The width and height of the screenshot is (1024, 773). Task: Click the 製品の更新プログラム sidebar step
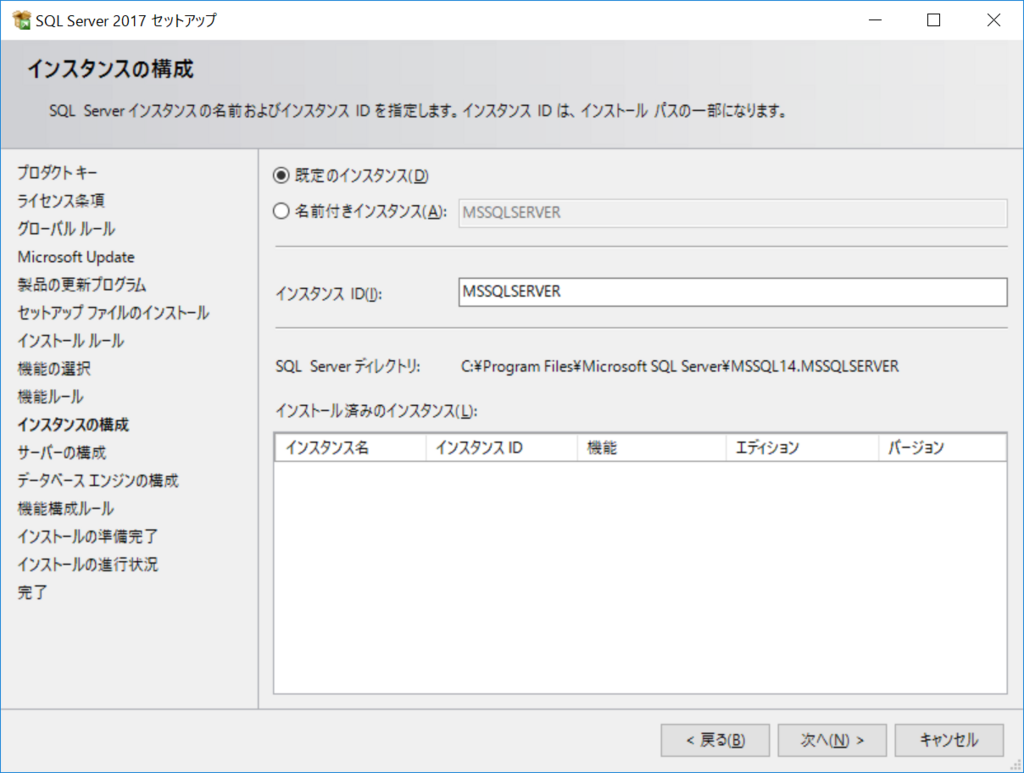click(82, 285)
